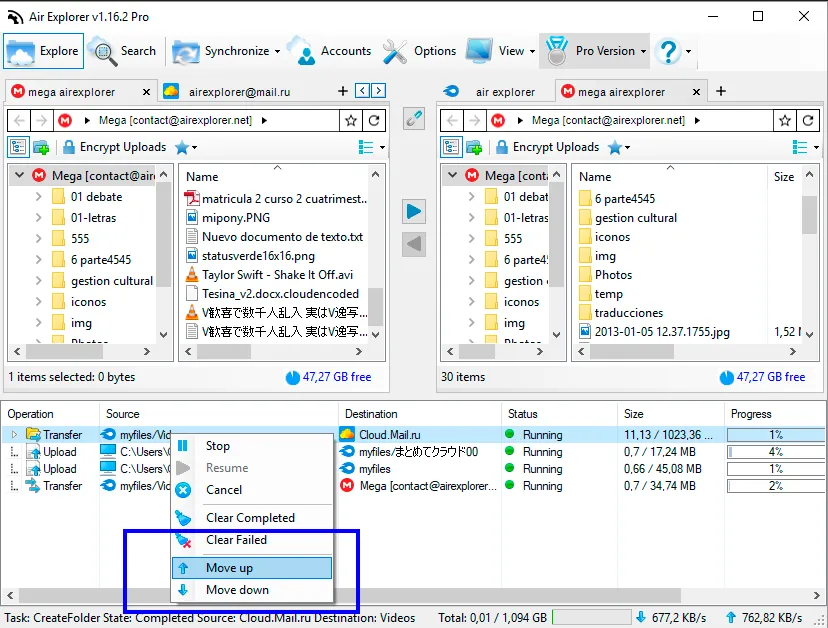Close the left mega airexplorer tab
The width and height of the screenshot is (828, 628).
tap(146, 92)
